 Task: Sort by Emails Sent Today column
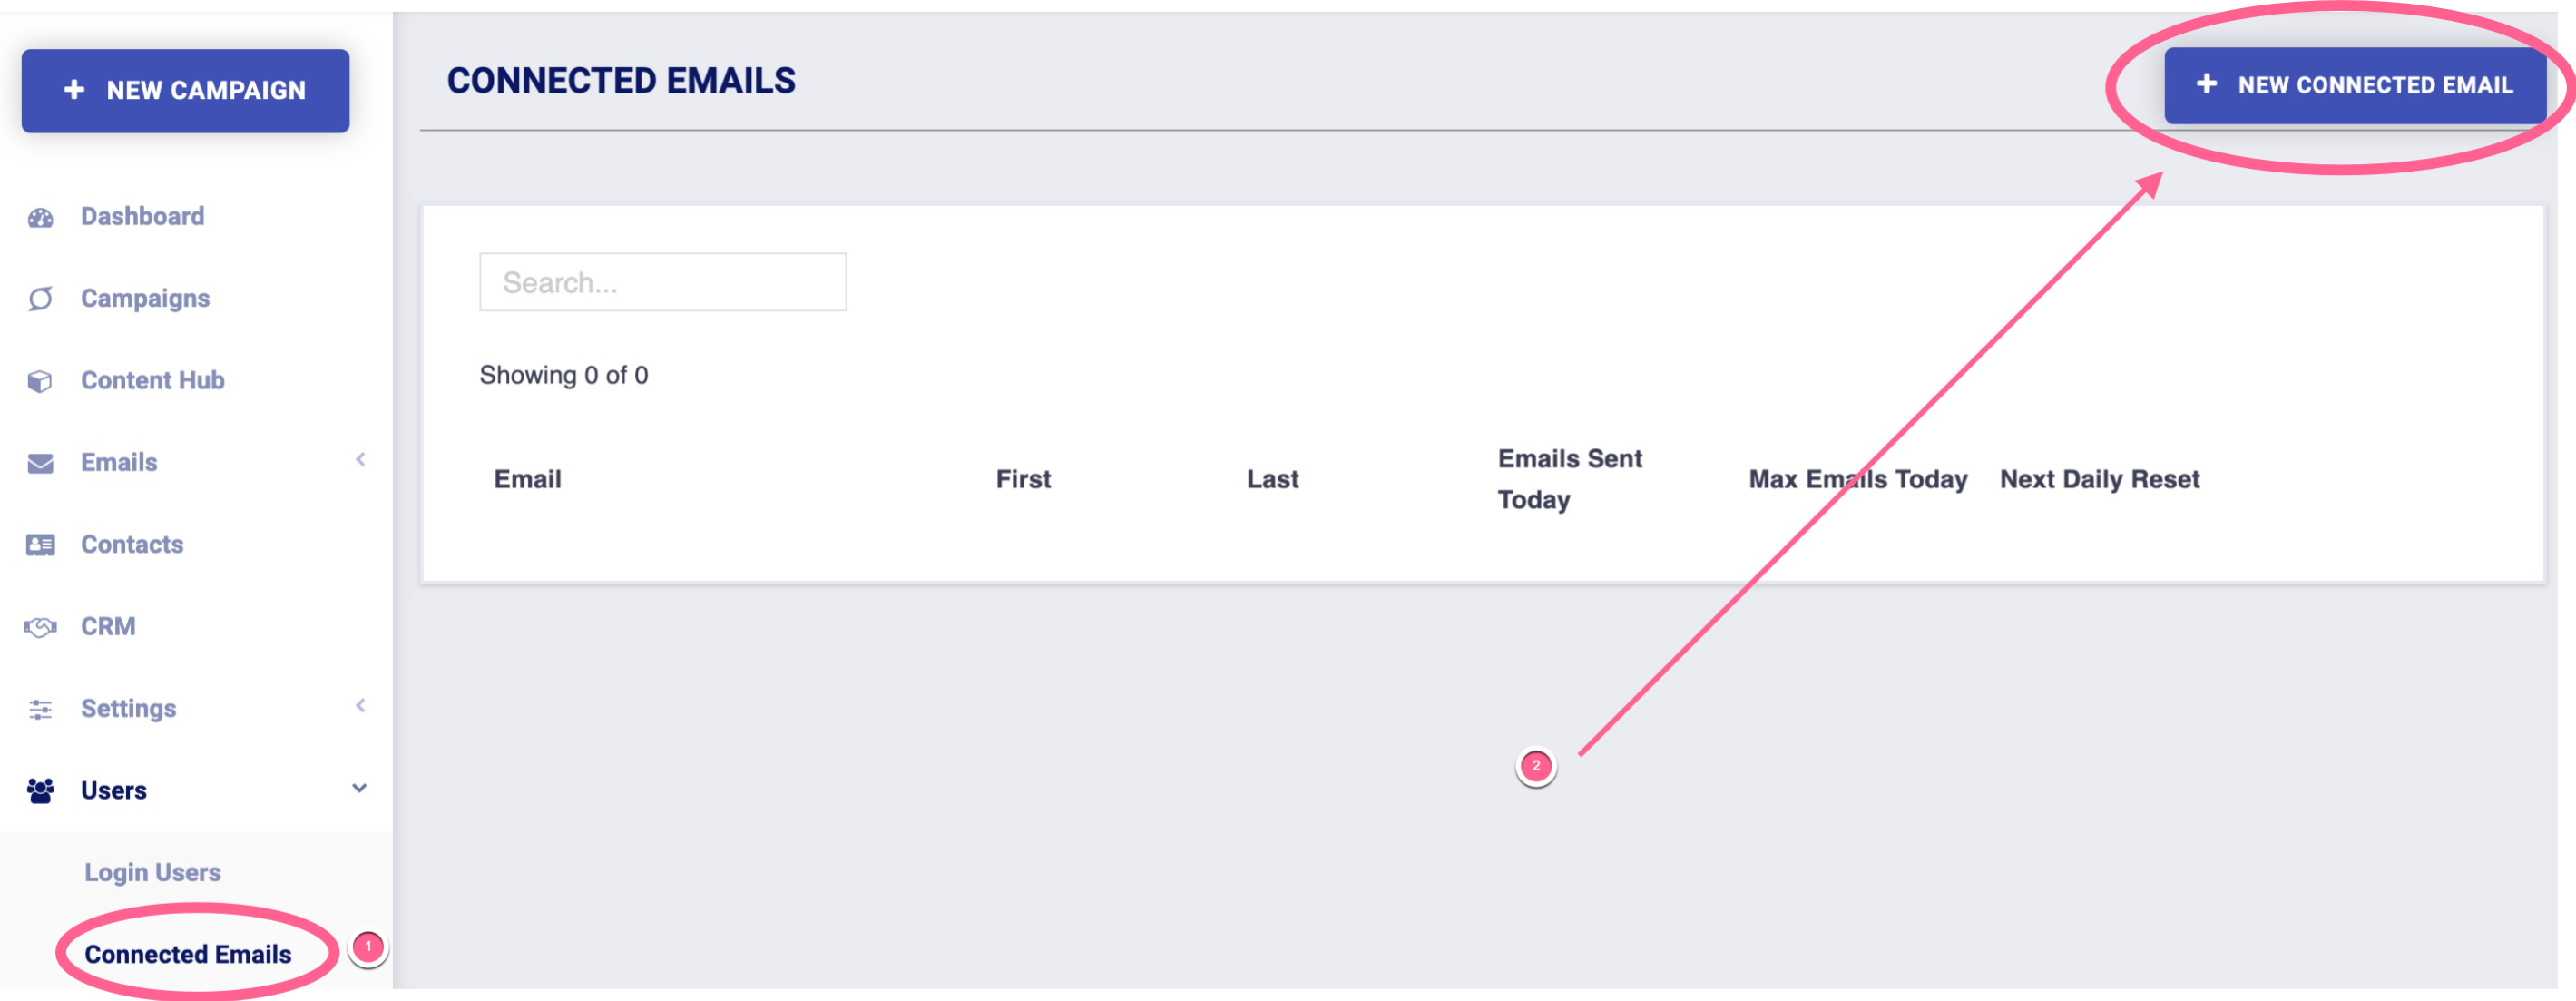1568,479
